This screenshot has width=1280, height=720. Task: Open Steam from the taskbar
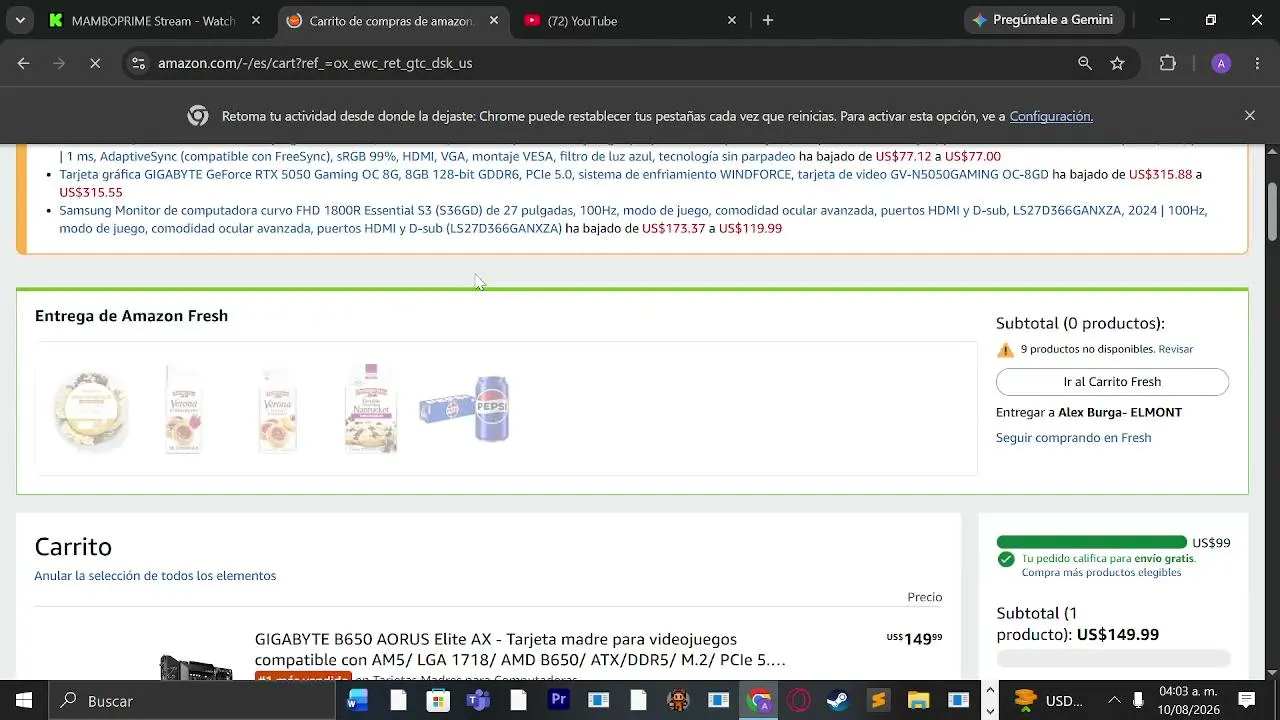838,701
